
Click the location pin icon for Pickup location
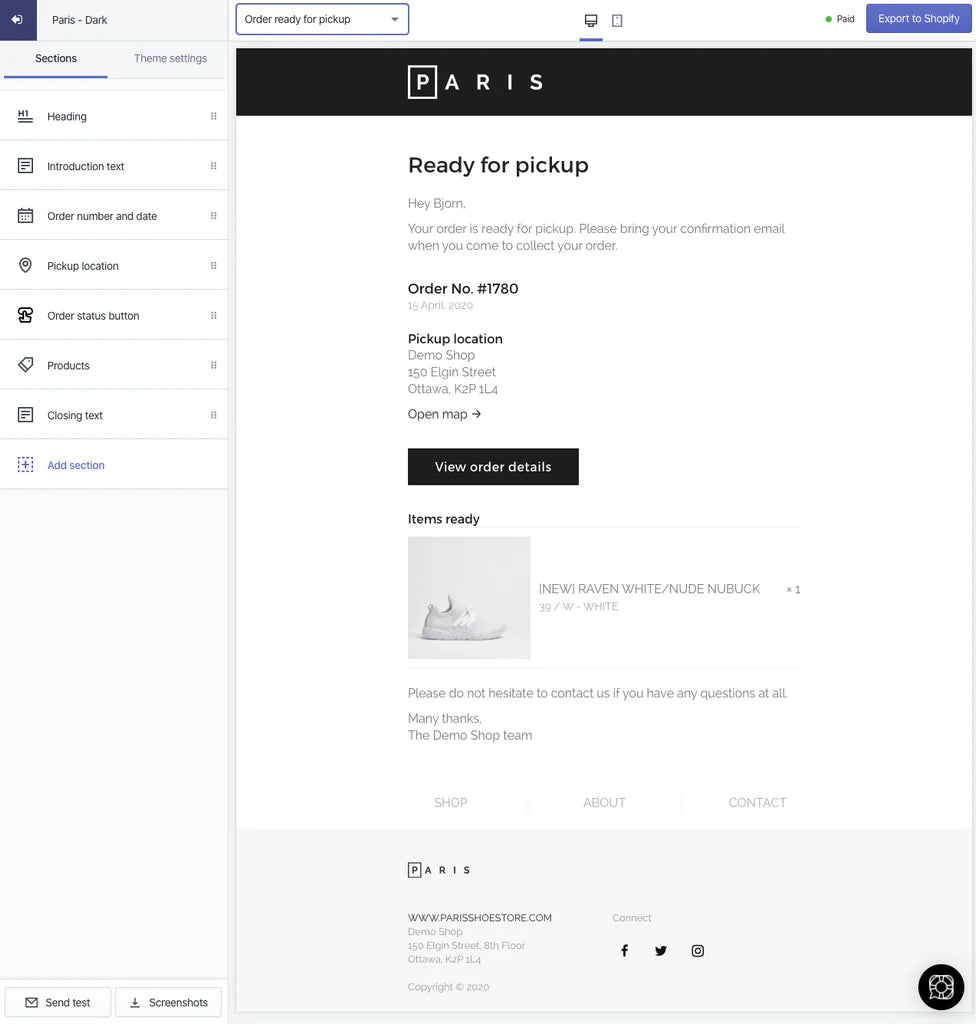click(25, 265)
